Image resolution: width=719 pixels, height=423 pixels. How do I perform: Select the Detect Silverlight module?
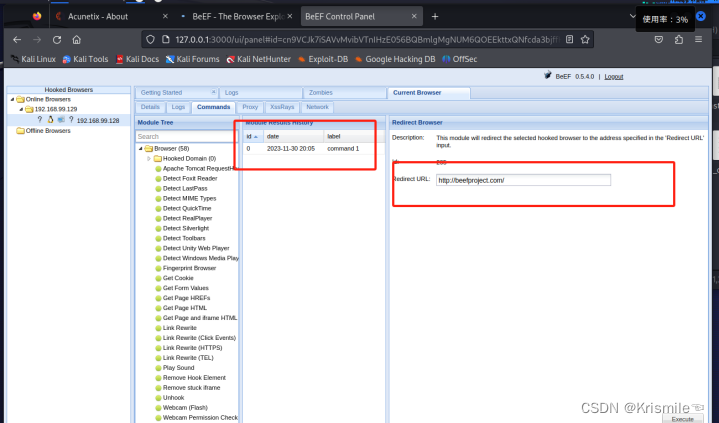coord(186,228)
